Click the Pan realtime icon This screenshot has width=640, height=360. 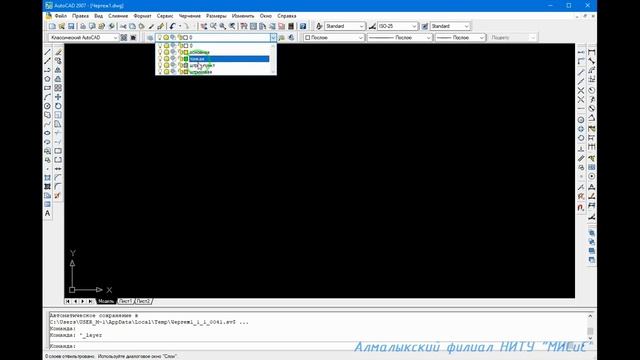coord(204,26)
